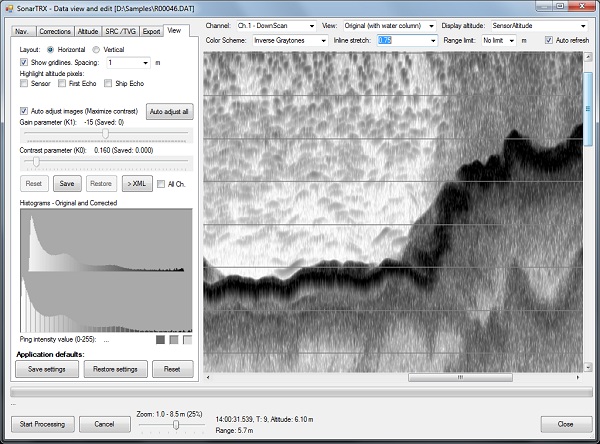Click scroll-right arrow under sonar image
The image size is (600, 444).
tap(578, 377)
